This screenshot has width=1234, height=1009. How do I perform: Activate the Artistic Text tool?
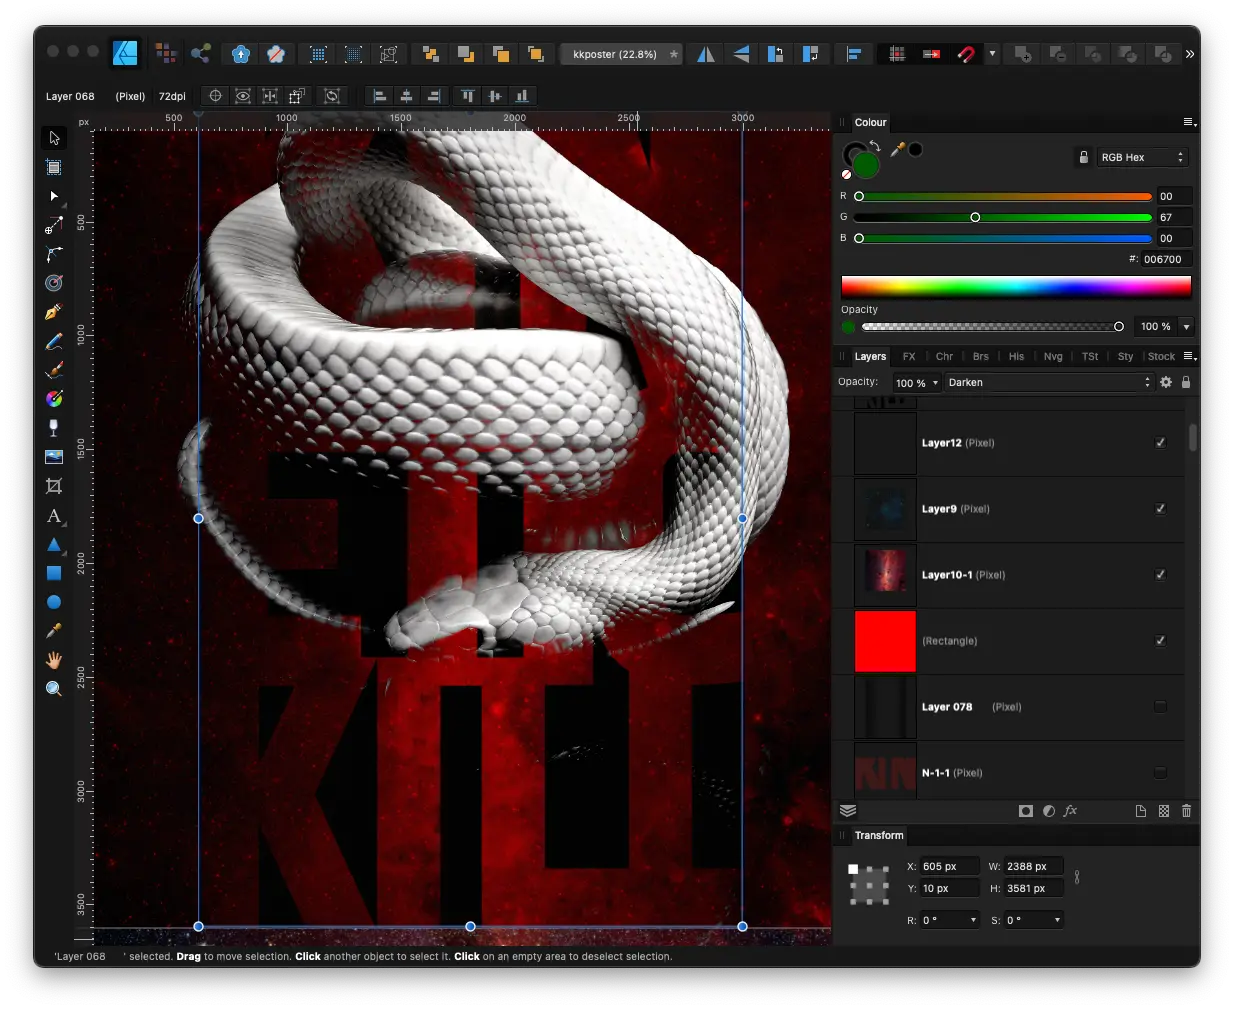click(54, 516)
